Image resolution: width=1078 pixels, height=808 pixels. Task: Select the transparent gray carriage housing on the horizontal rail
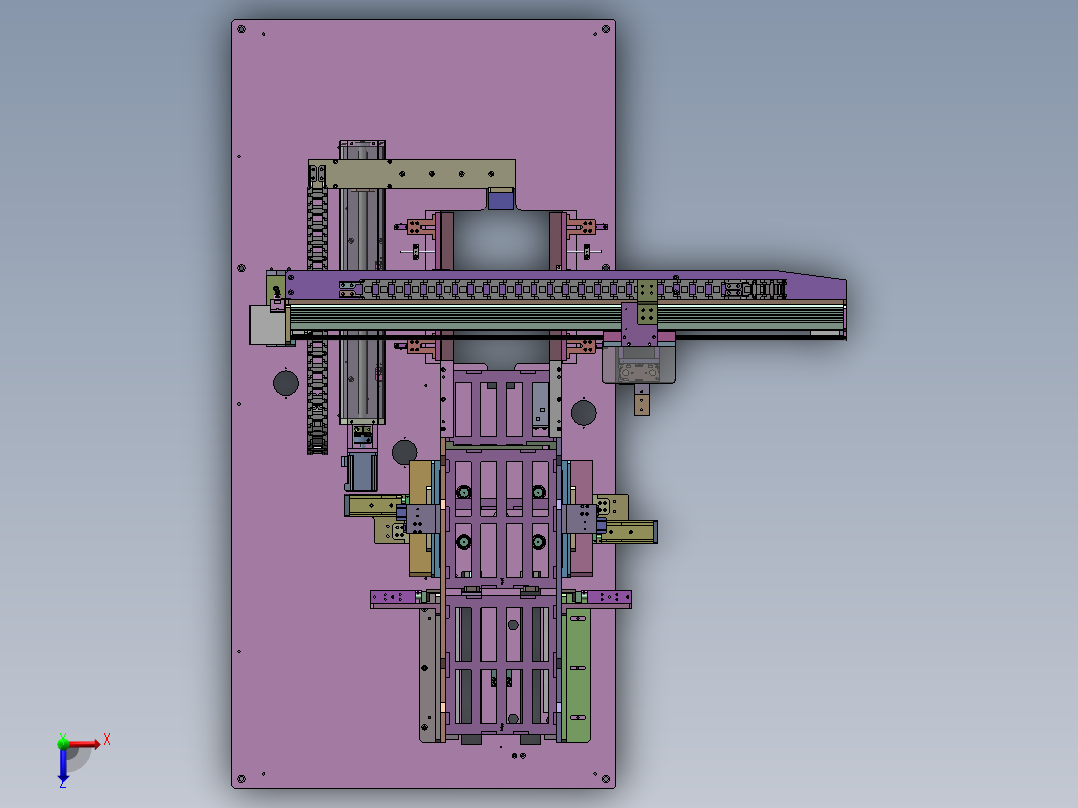tap(639, 364)
